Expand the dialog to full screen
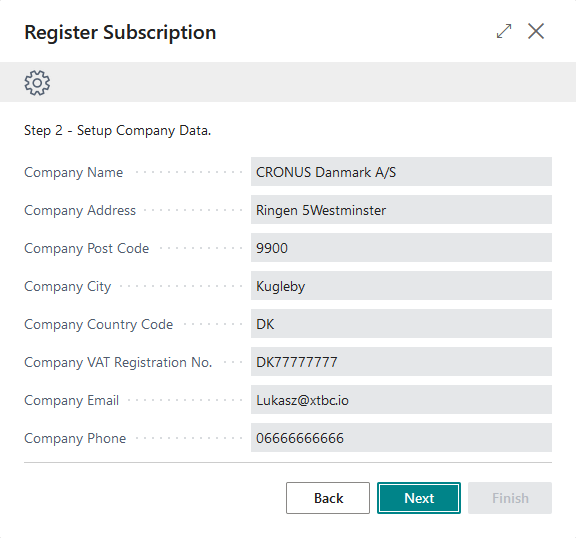Viewport: 576px width, 538px height. (504, 31)
